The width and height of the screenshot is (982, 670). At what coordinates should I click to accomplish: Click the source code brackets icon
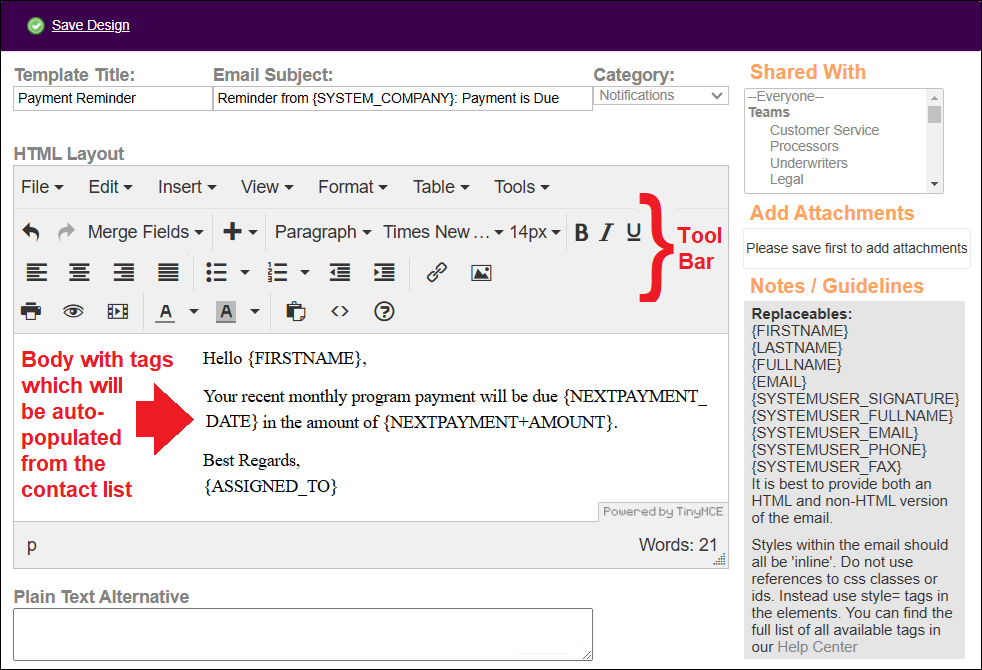339,311
